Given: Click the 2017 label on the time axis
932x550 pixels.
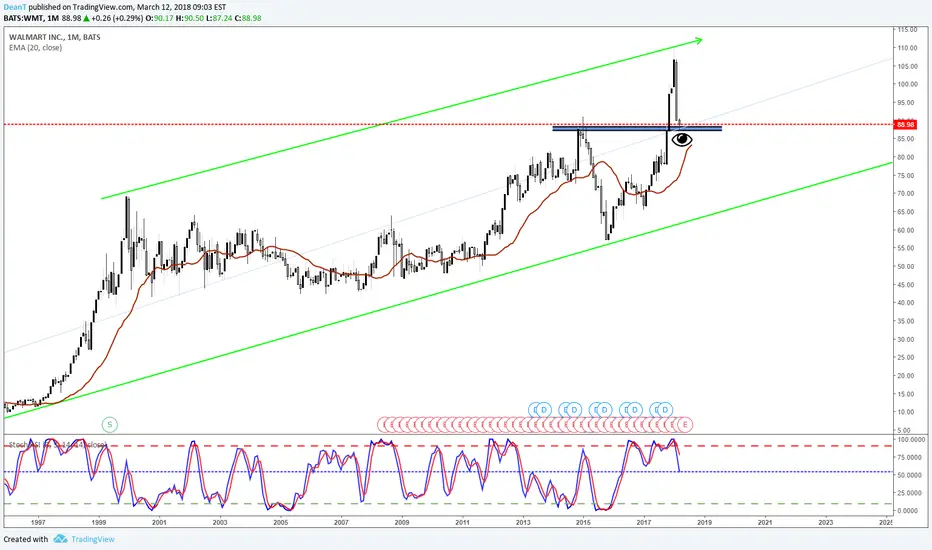Looking at the screenshot, I should coord(644,523).
